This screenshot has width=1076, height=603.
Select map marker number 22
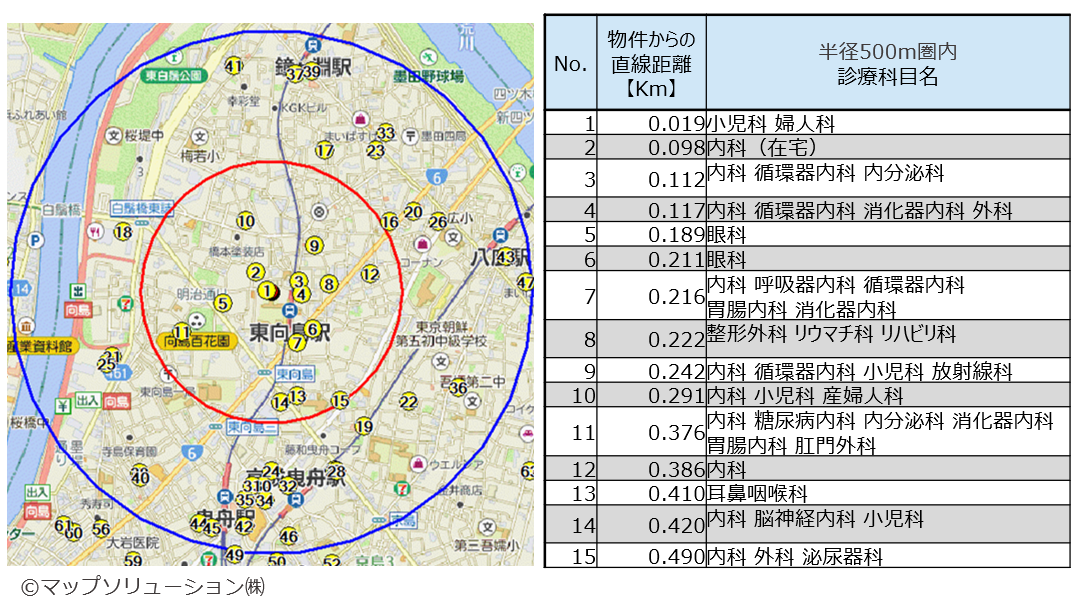(x=408, y=402)
